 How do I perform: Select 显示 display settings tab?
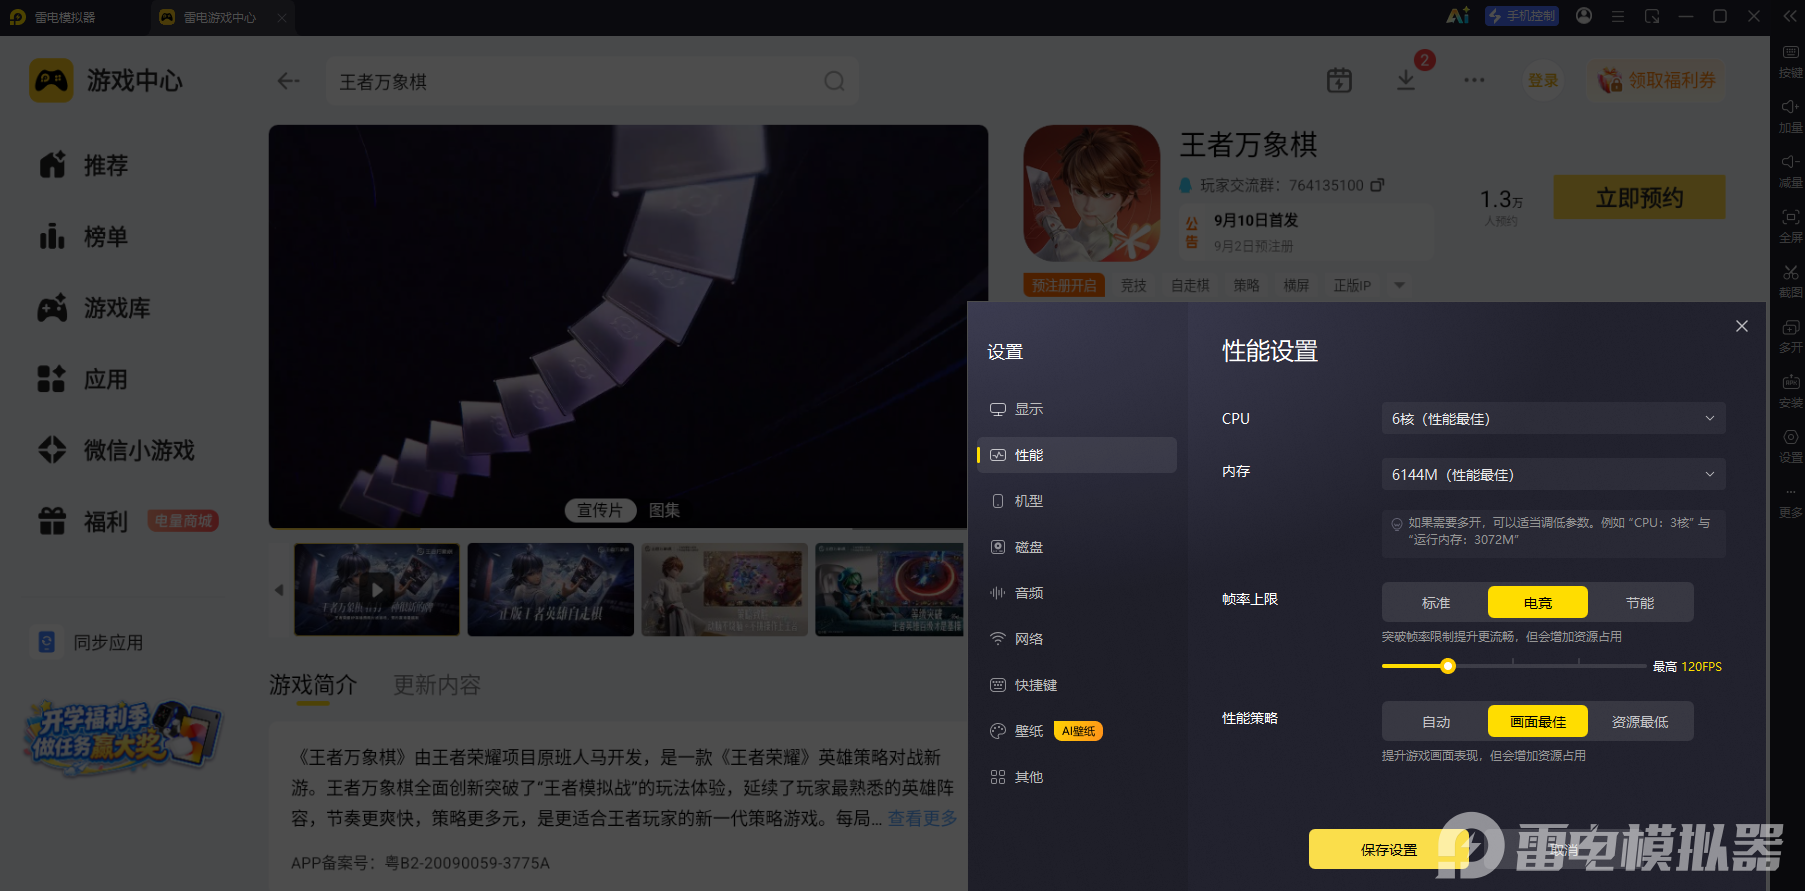click(1077, 409)
